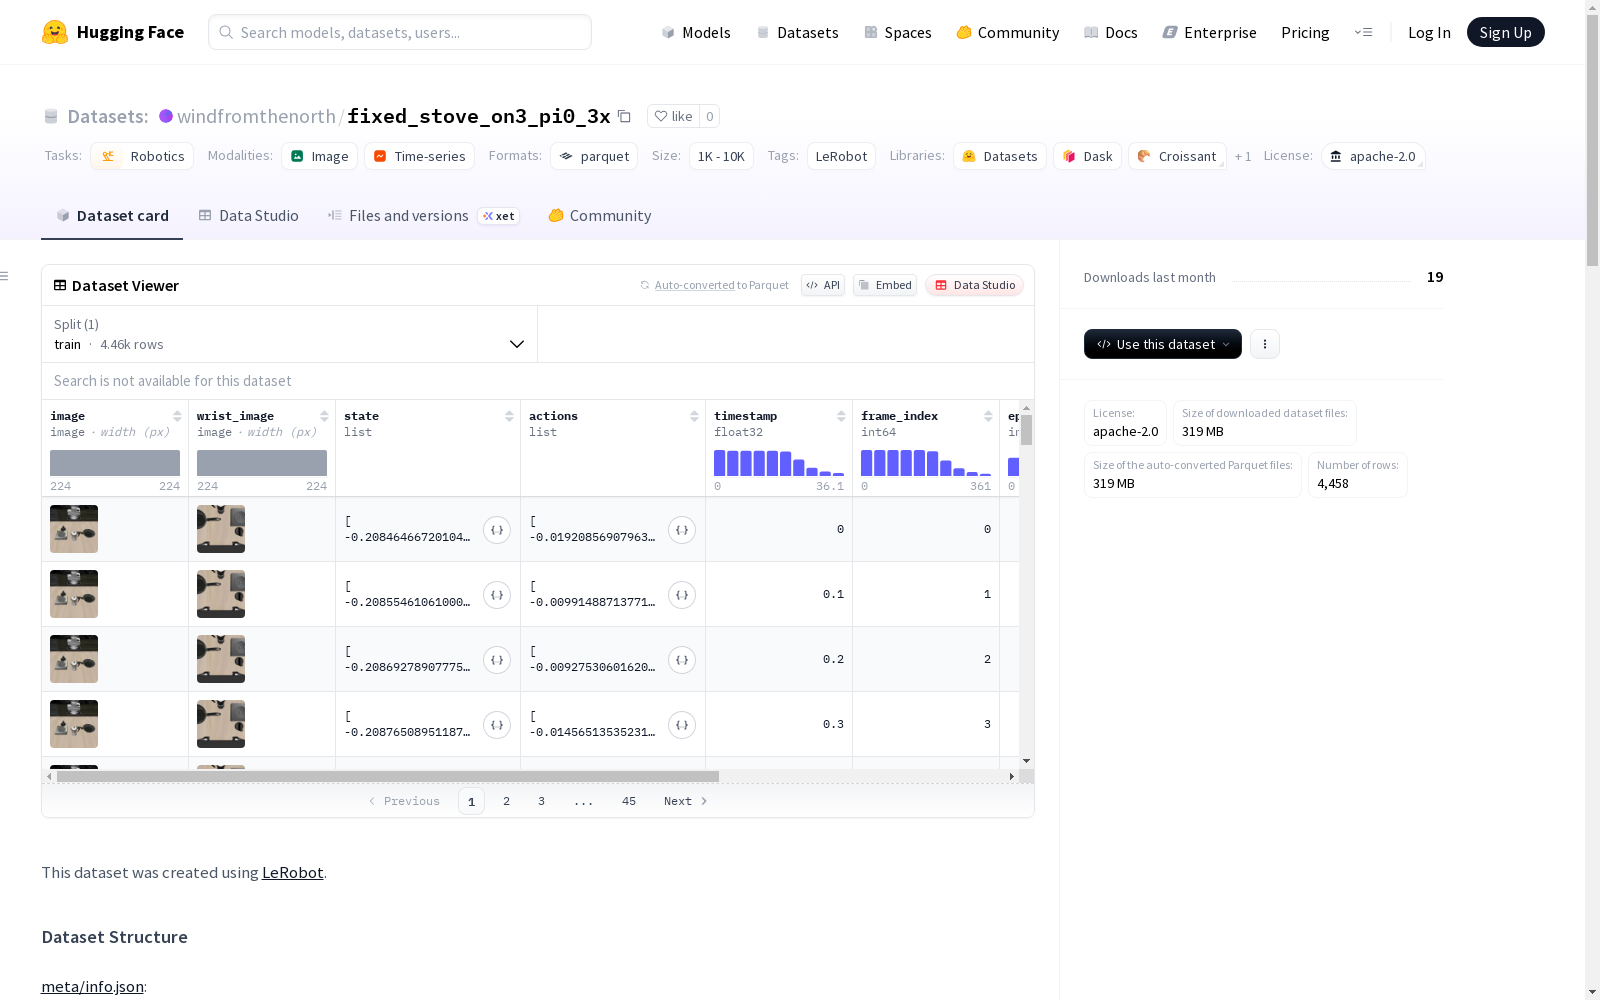The width and height of the screenshot is (1600, 1000).
Task: Go to the Pricing page
Action: tap(1305, 32)
